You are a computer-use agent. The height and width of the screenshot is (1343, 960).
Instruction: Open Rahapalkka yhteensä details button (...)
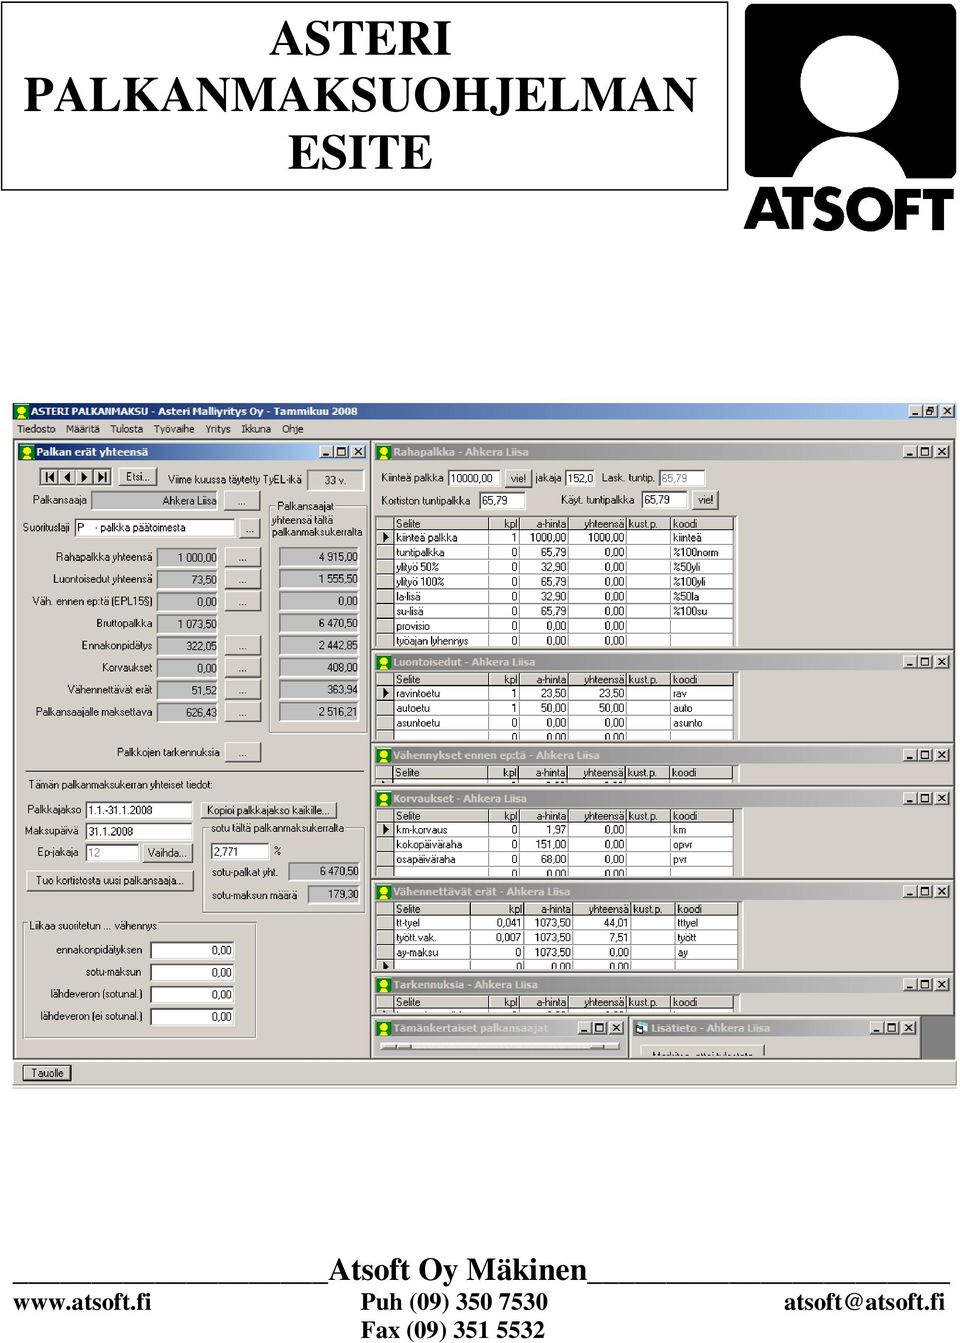tap(242, 557)
